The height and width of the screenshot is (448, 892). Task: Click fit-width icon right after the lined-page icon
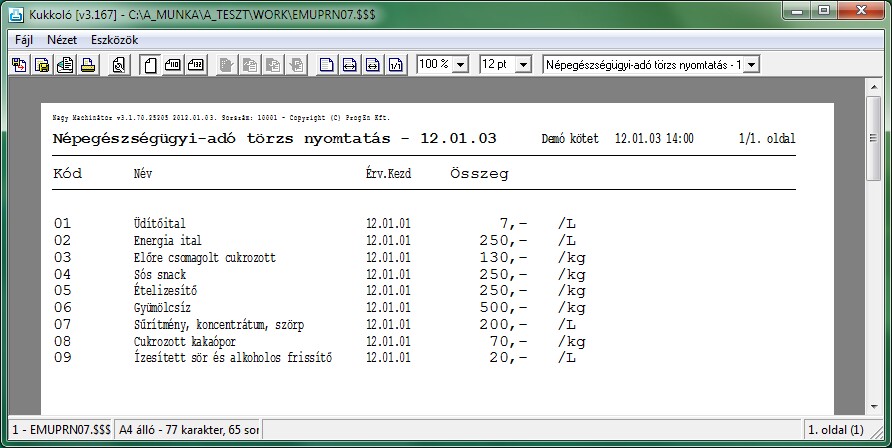(349, 65)
